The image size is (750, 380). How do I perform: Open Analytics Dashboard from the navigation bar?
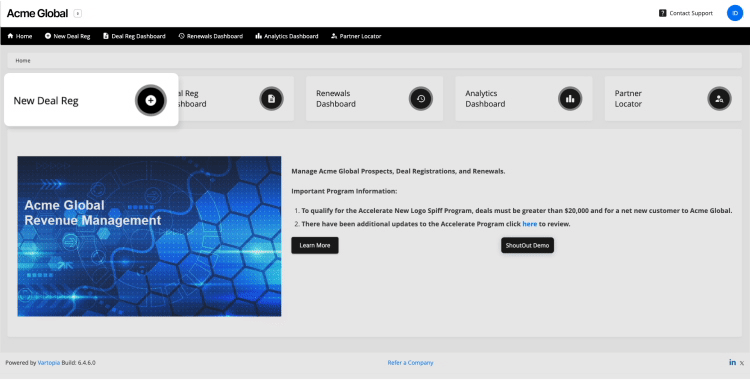tap(287, 36)
